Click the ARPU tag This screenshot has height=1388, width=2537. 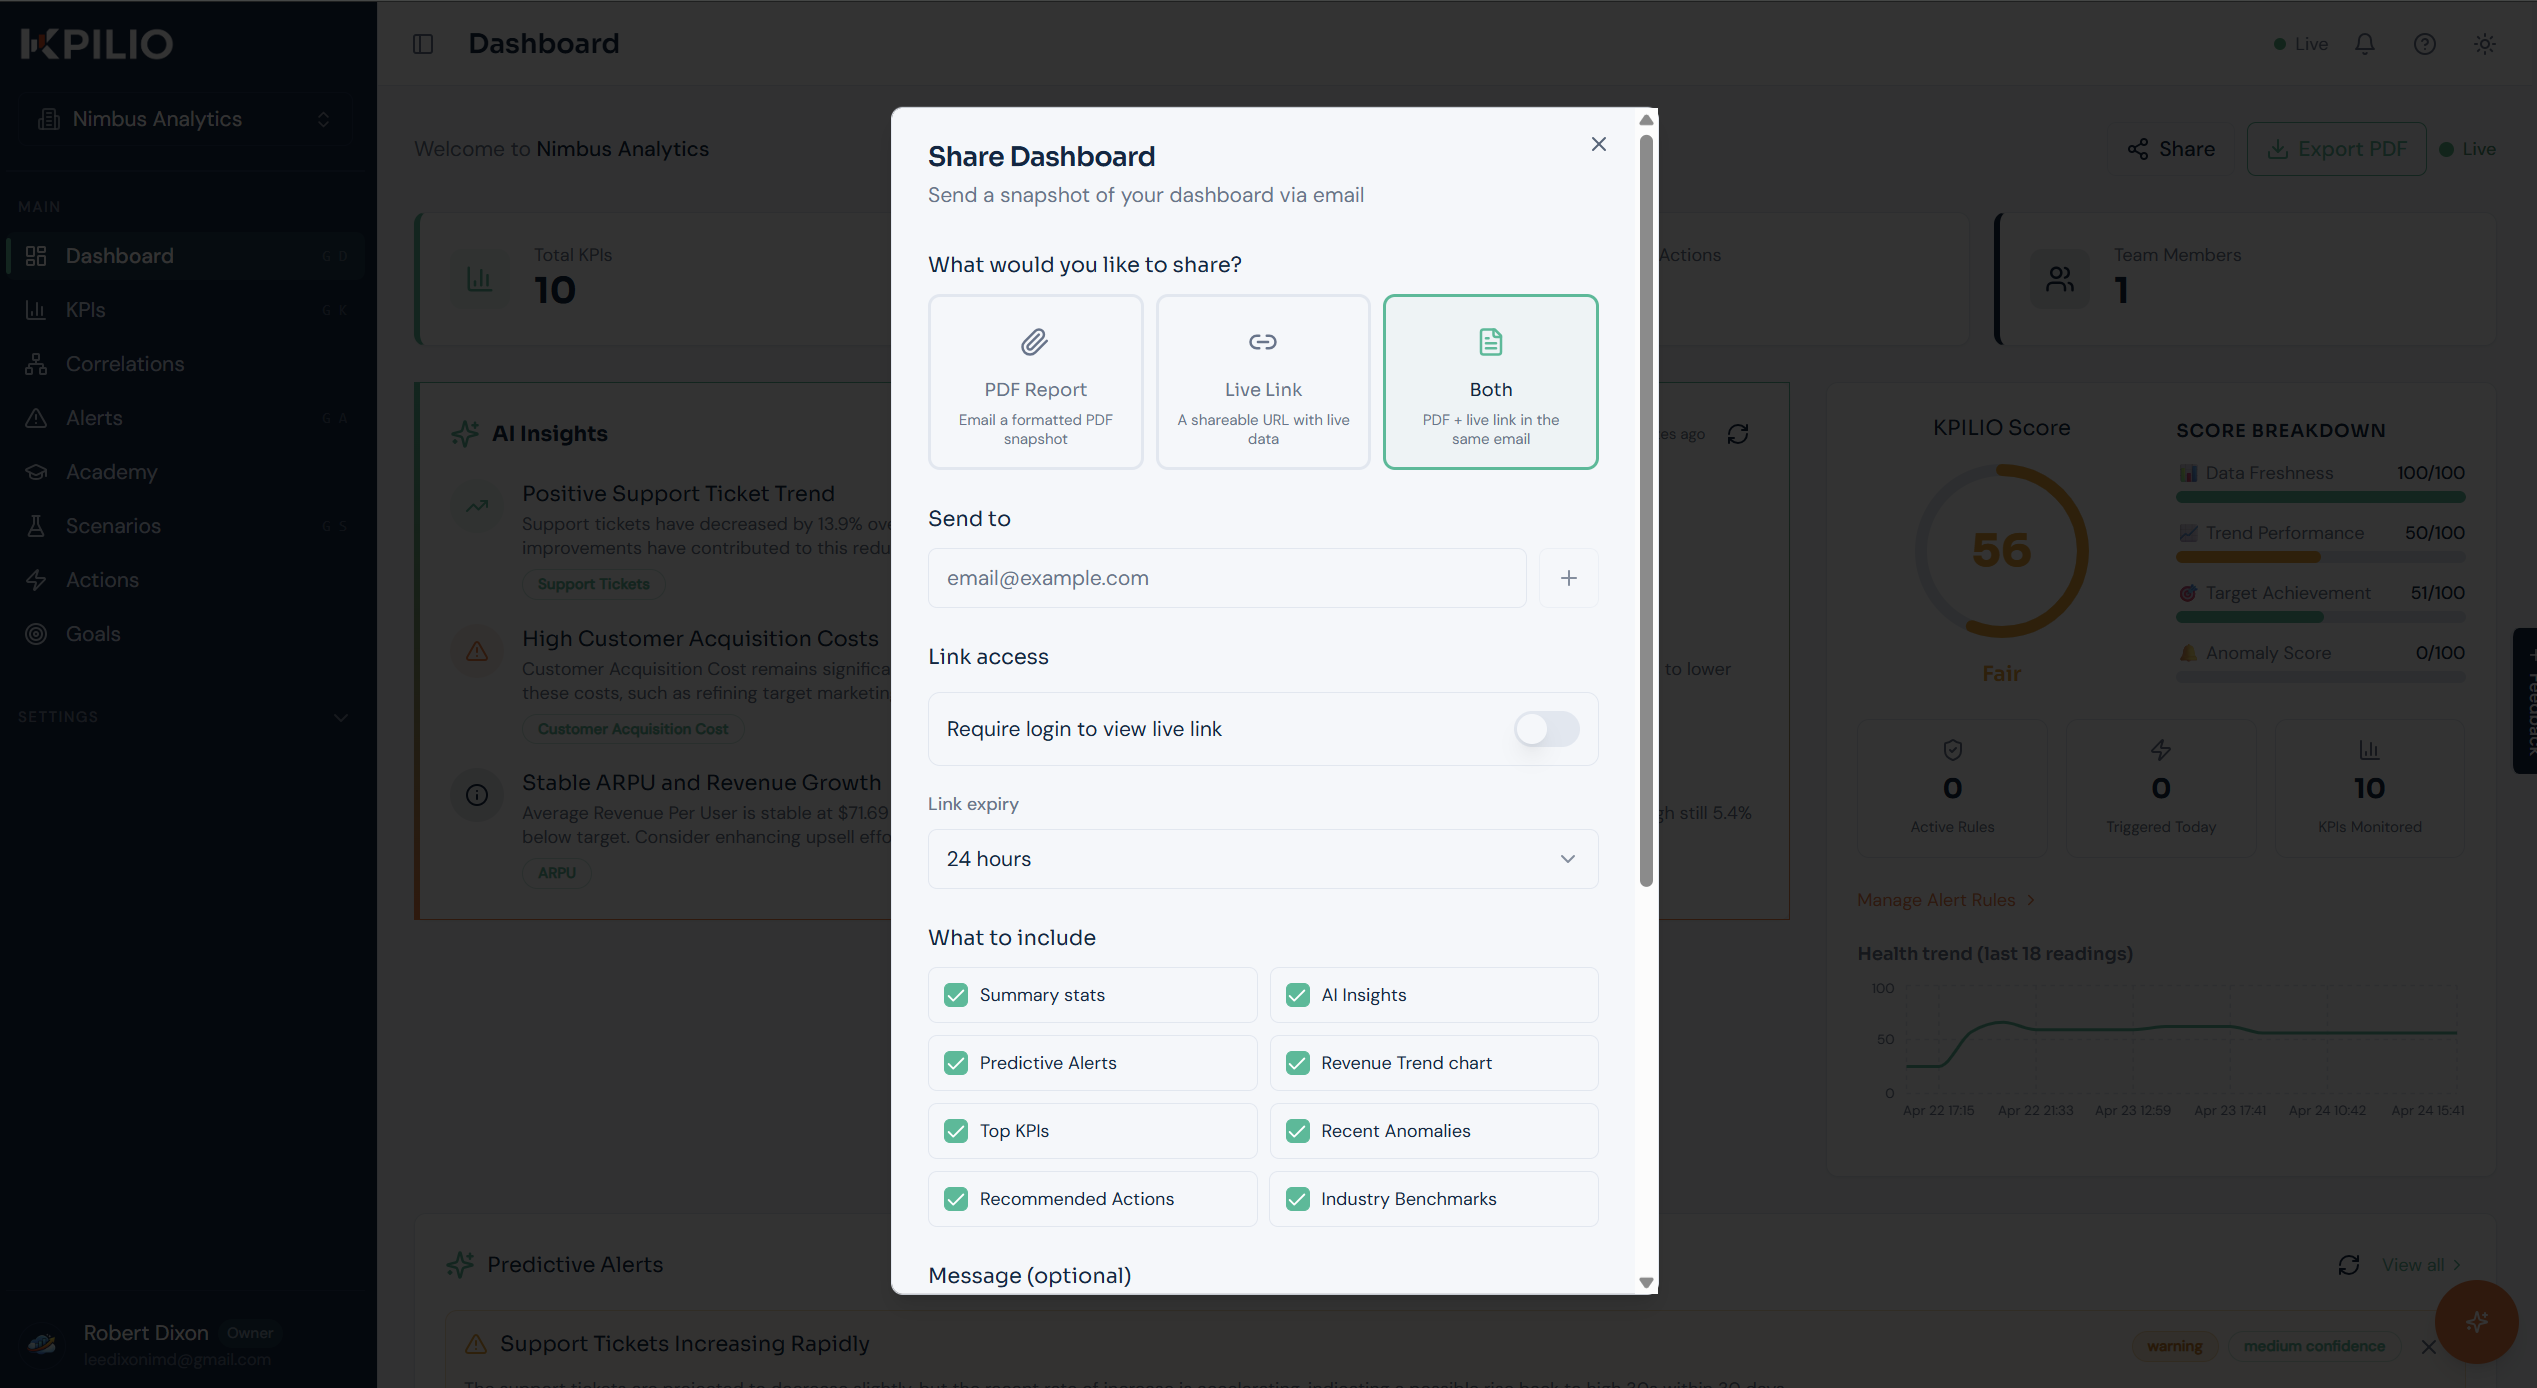coord(556,873)
